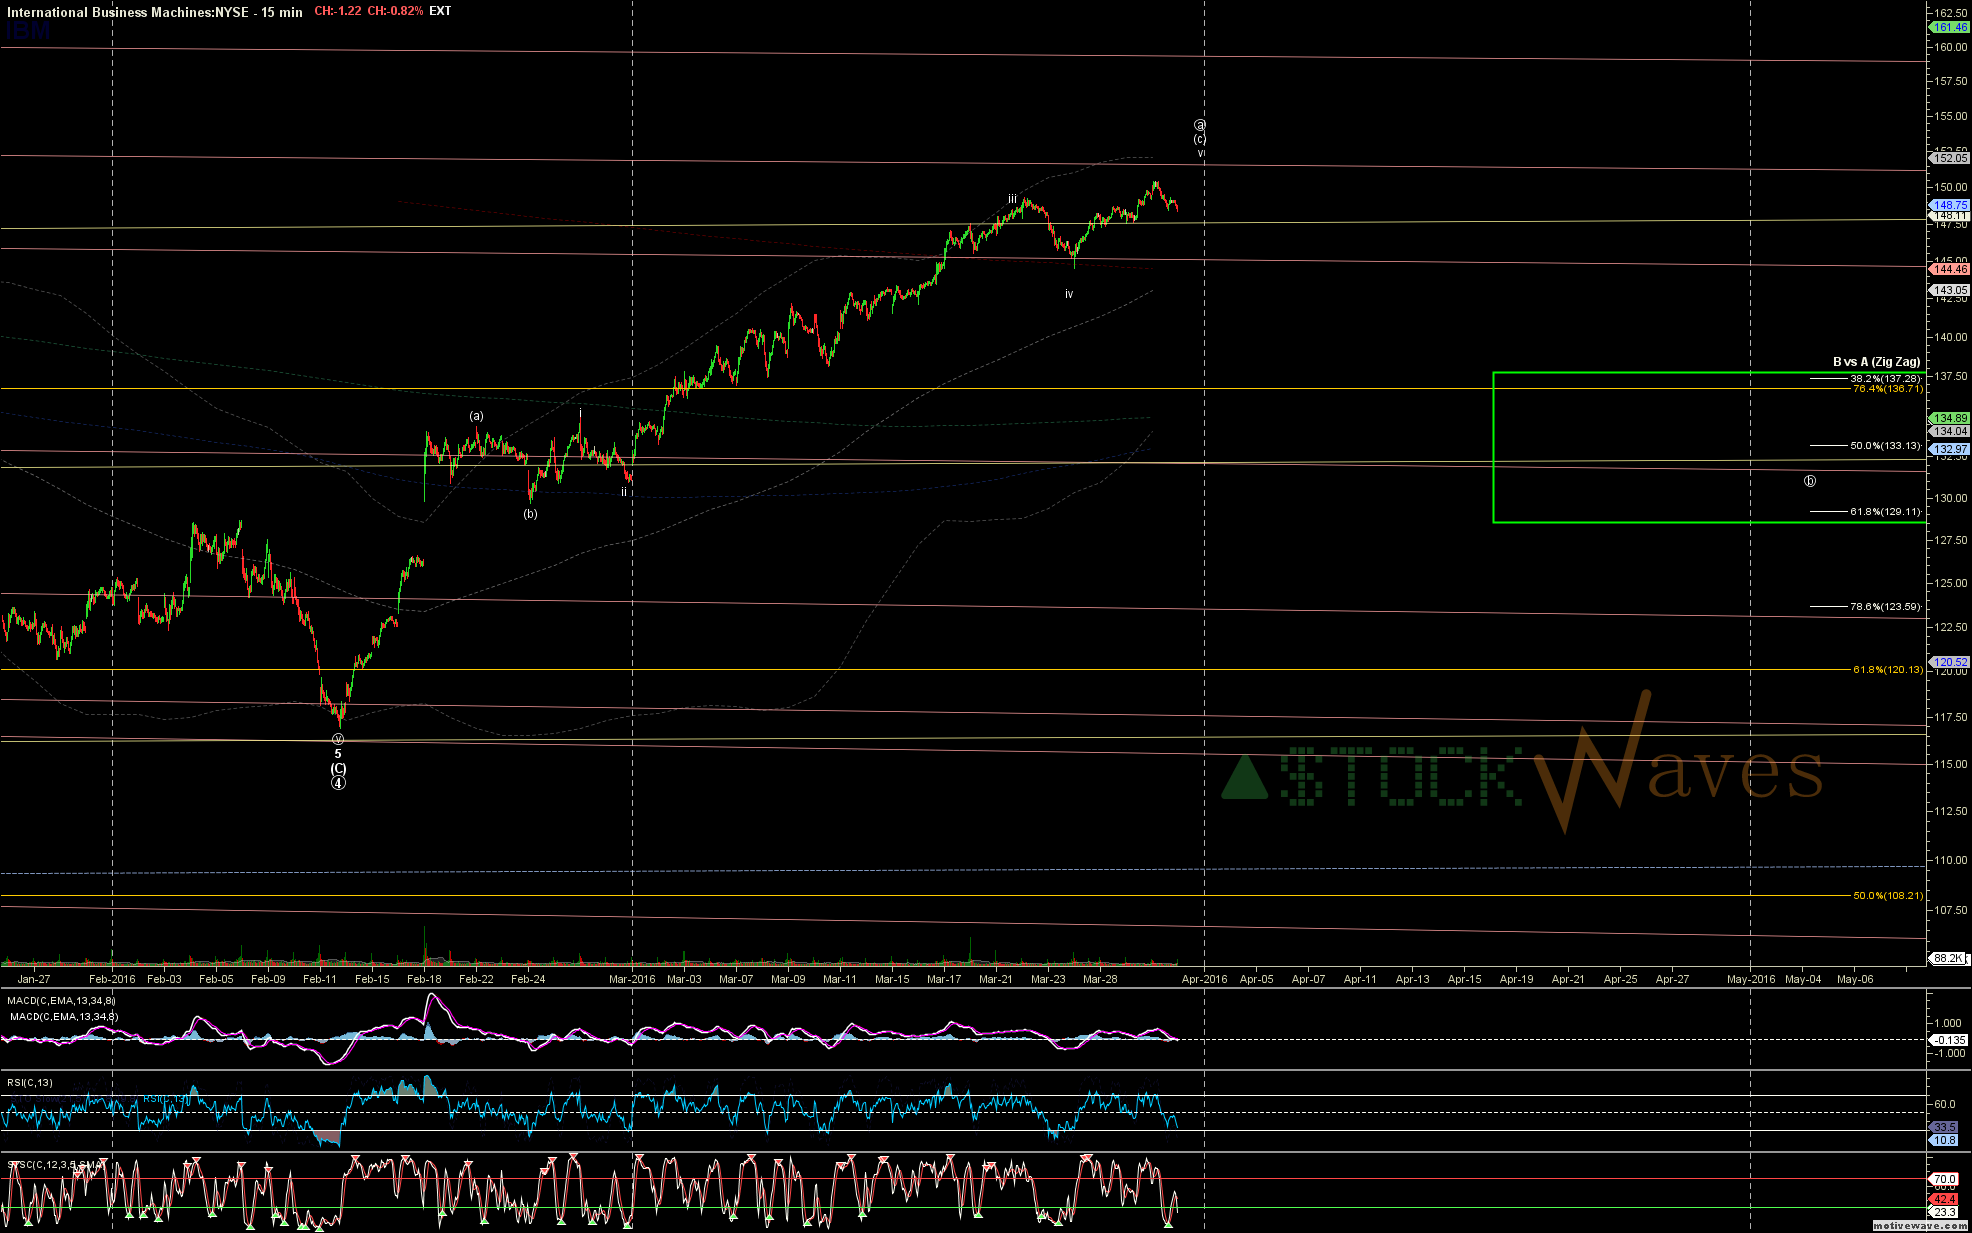The height and width of the screenshot is (1233, 1972).
Task: Click the 88.2K volume tag
Action: [1948, 958]
